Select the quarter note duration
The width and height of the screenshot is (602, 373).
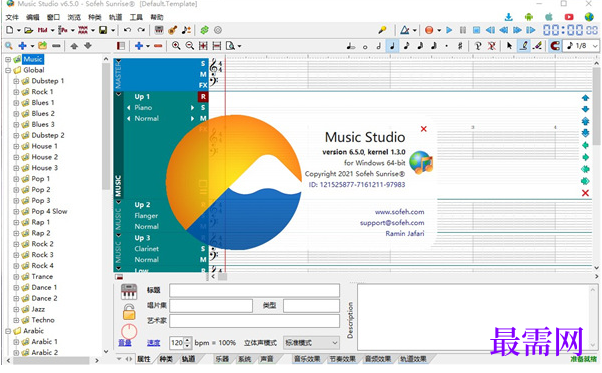pos(392,46)
